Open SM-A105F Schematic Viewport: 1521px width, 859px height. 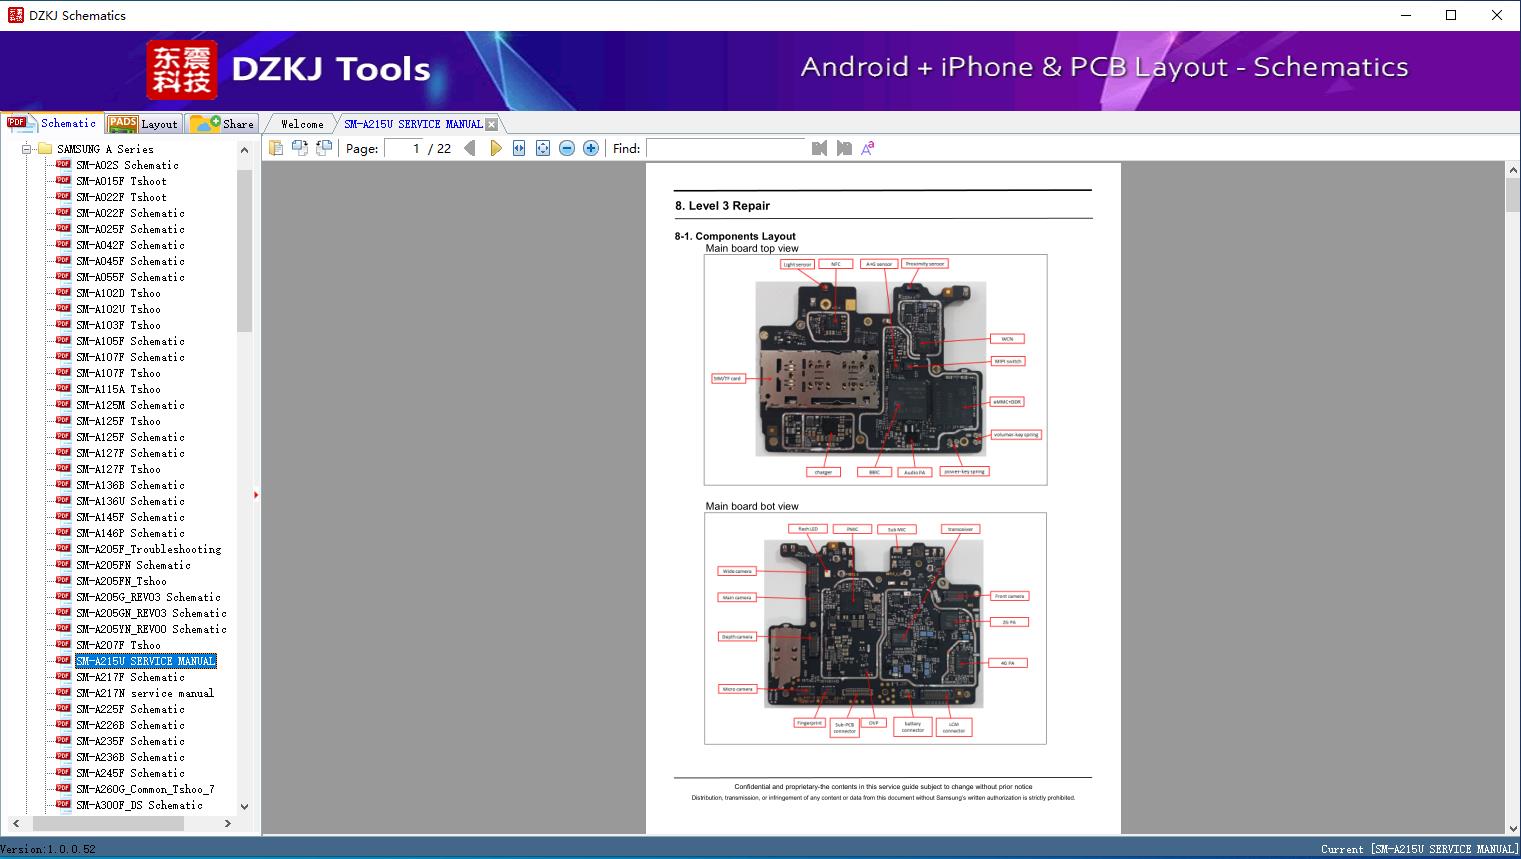(130, 341)
